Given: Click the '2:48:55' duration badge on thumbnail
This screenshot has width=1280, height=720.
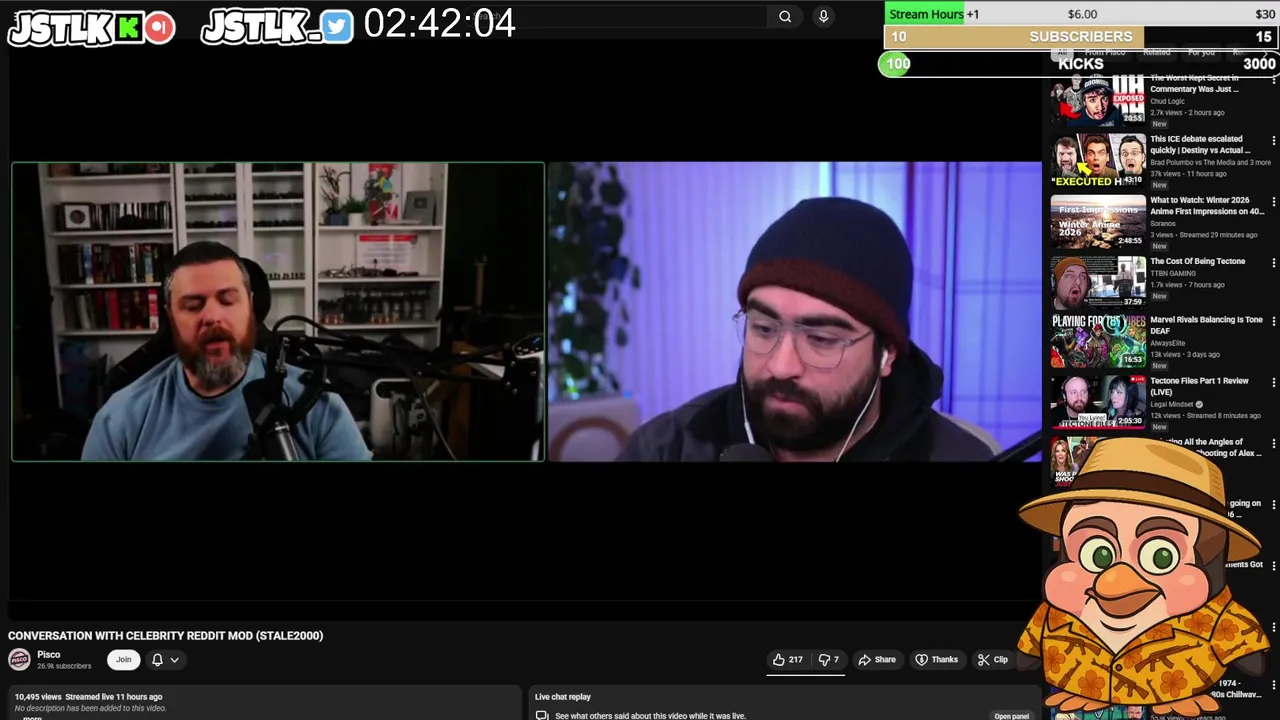Looking at the screenshot, I should tap(1130, 241).
